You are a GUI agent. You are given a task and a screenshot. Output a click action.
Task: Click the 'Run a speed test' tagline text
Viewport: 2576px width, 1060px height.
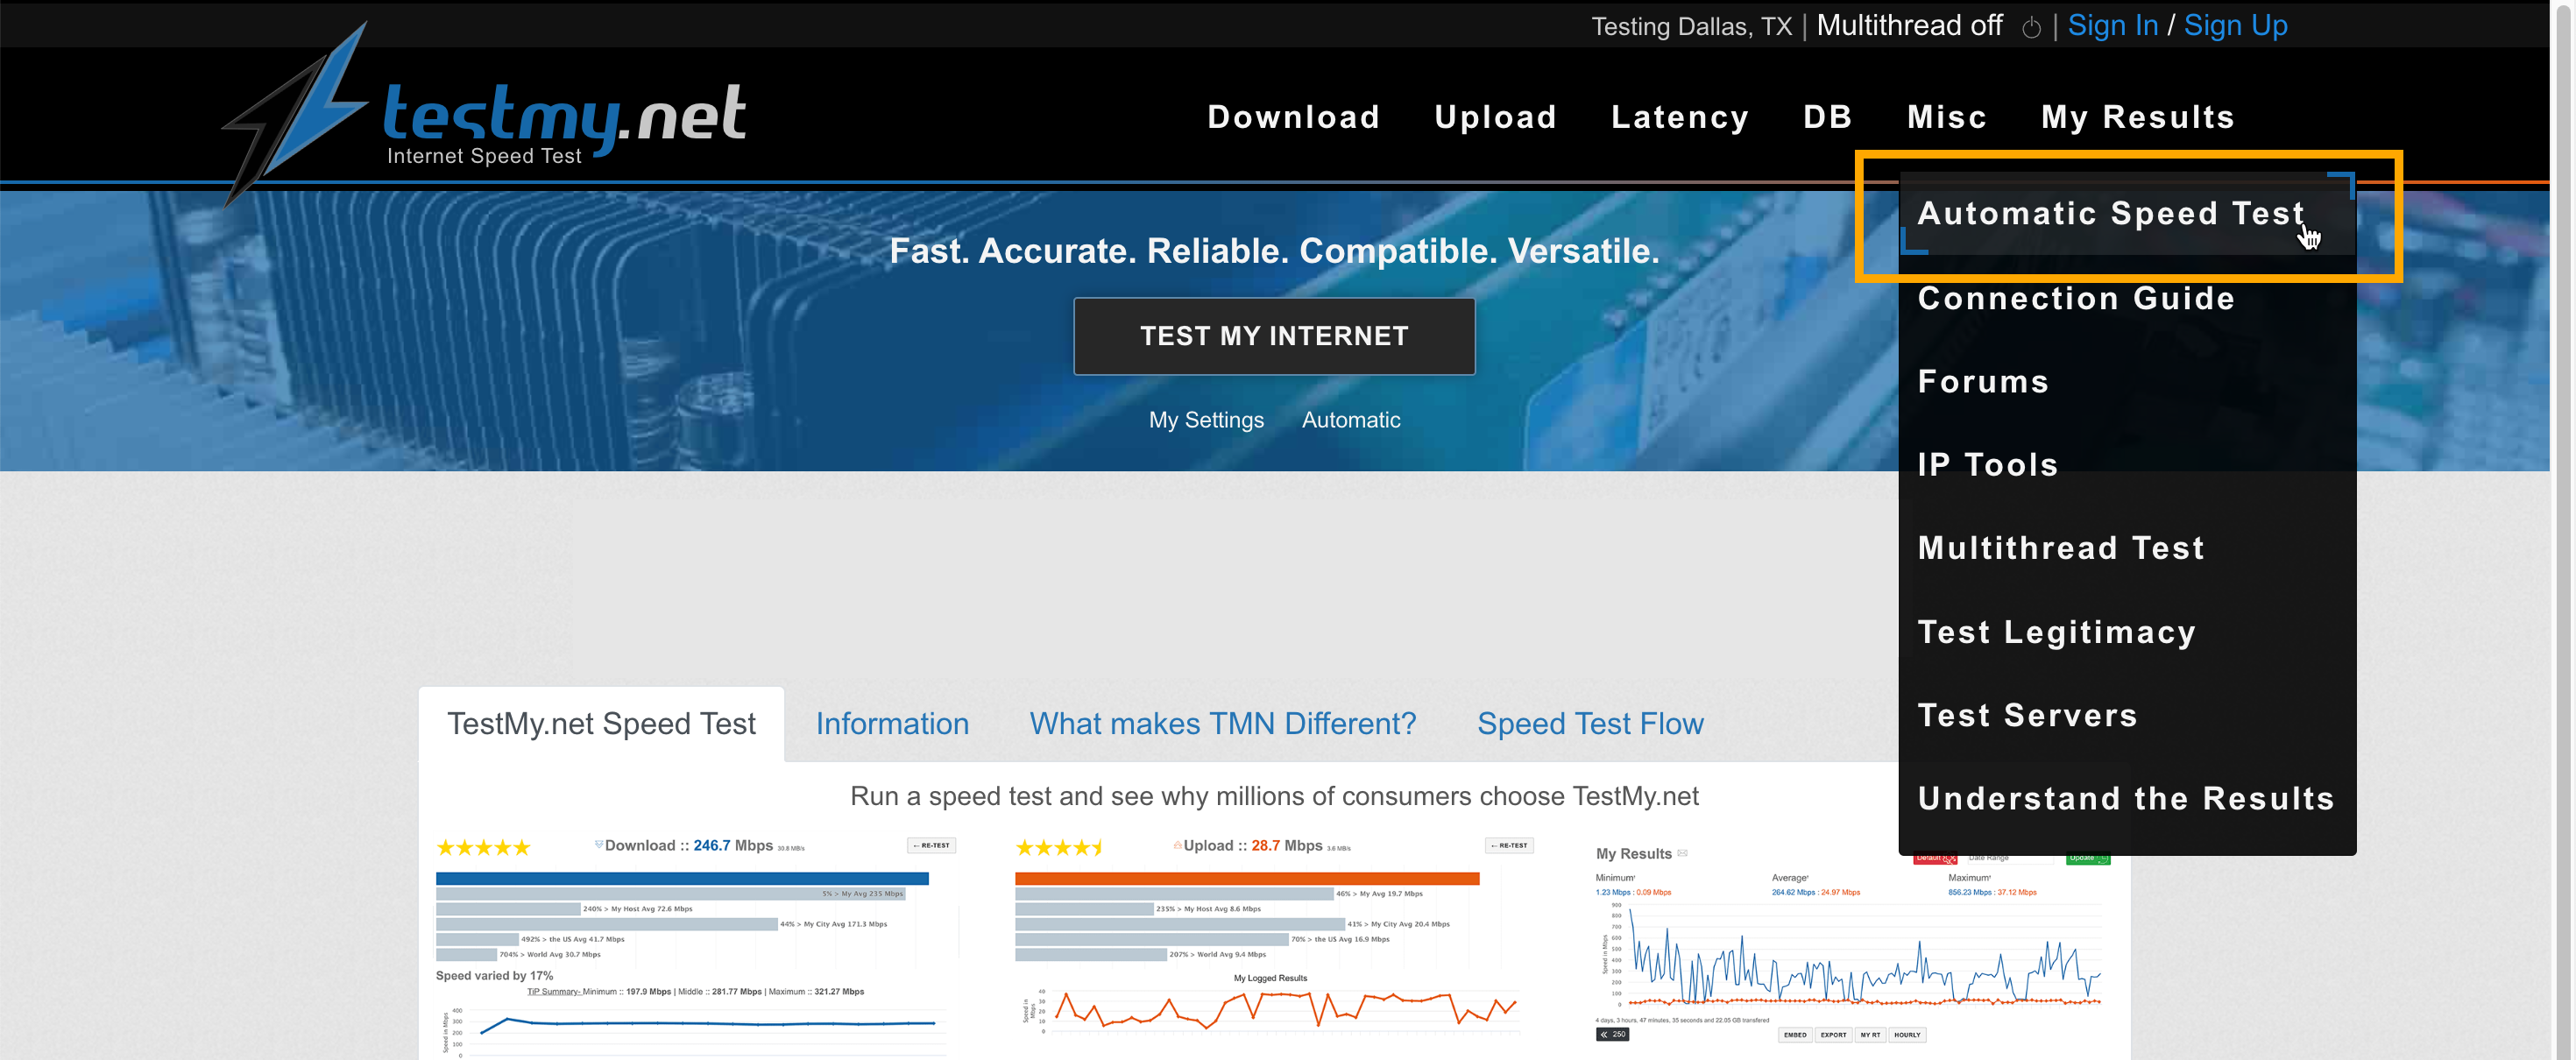[1274, 796]
